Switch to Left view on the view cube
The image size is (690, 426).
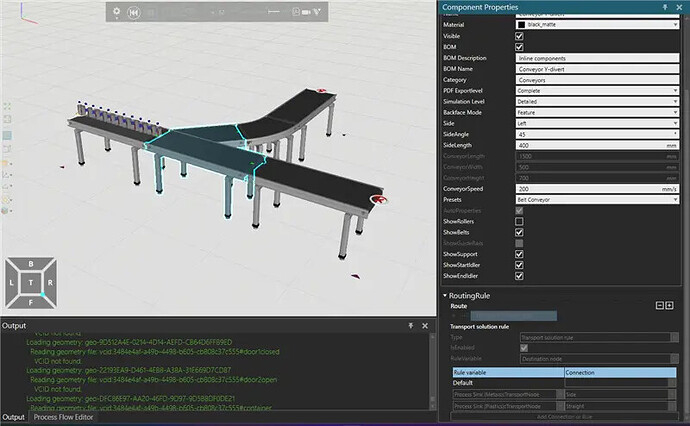(x=11, y=283)
